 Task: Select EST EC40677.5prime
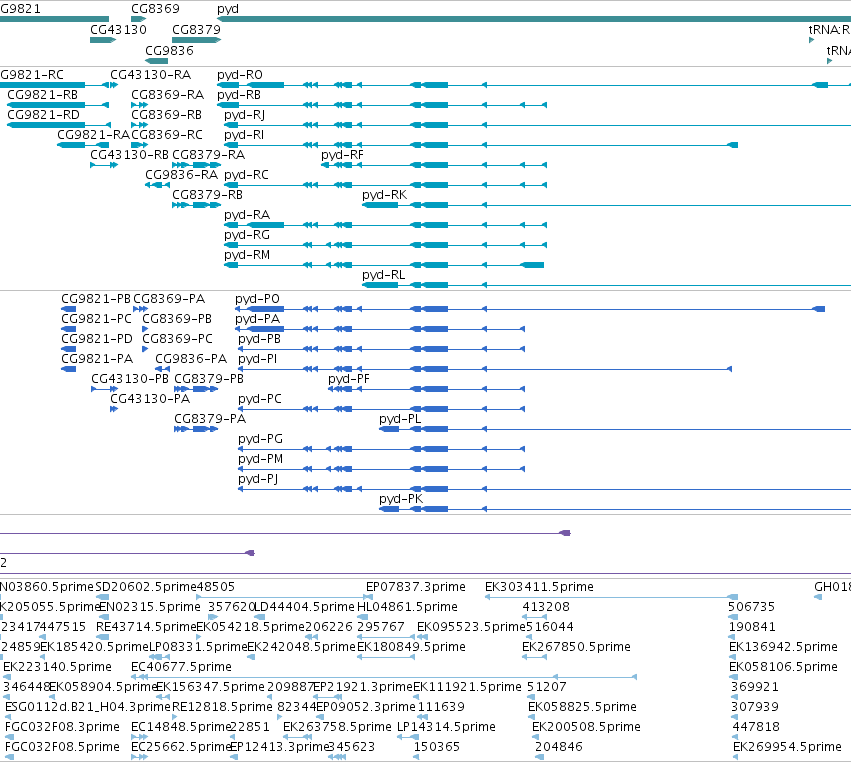click(x=181, y=667)
